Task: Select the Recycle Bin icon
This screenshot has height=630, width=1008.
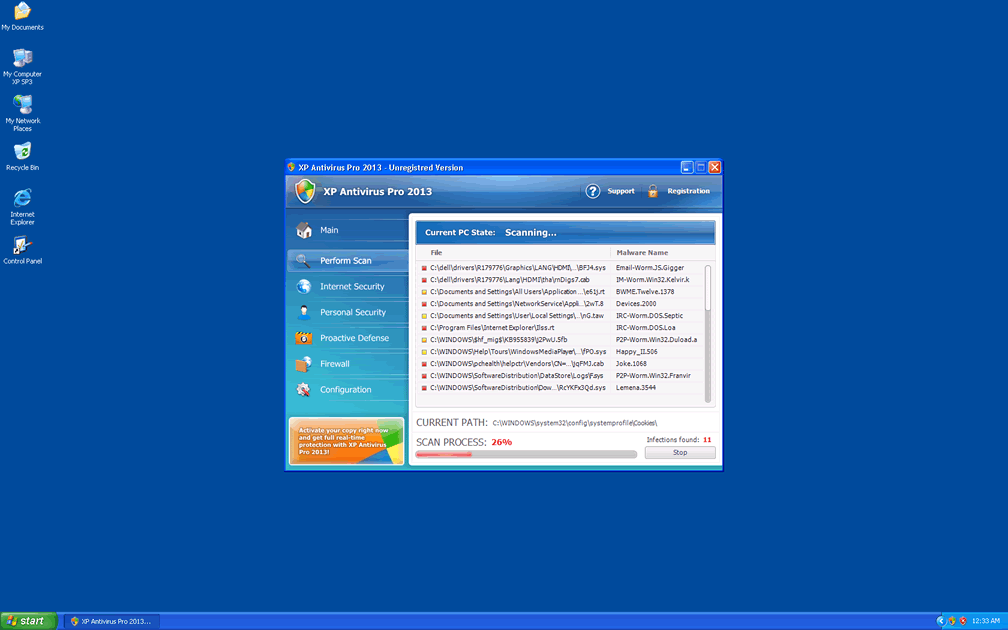Action: point(22,152)
